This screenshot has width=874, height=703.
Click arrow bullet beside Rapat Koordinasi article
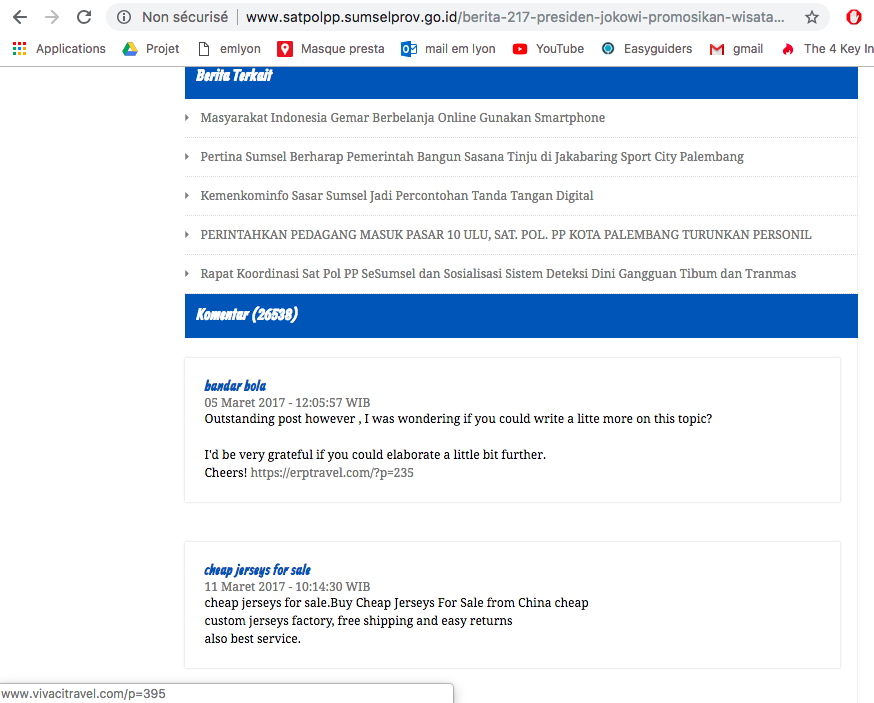pos(187,274)
